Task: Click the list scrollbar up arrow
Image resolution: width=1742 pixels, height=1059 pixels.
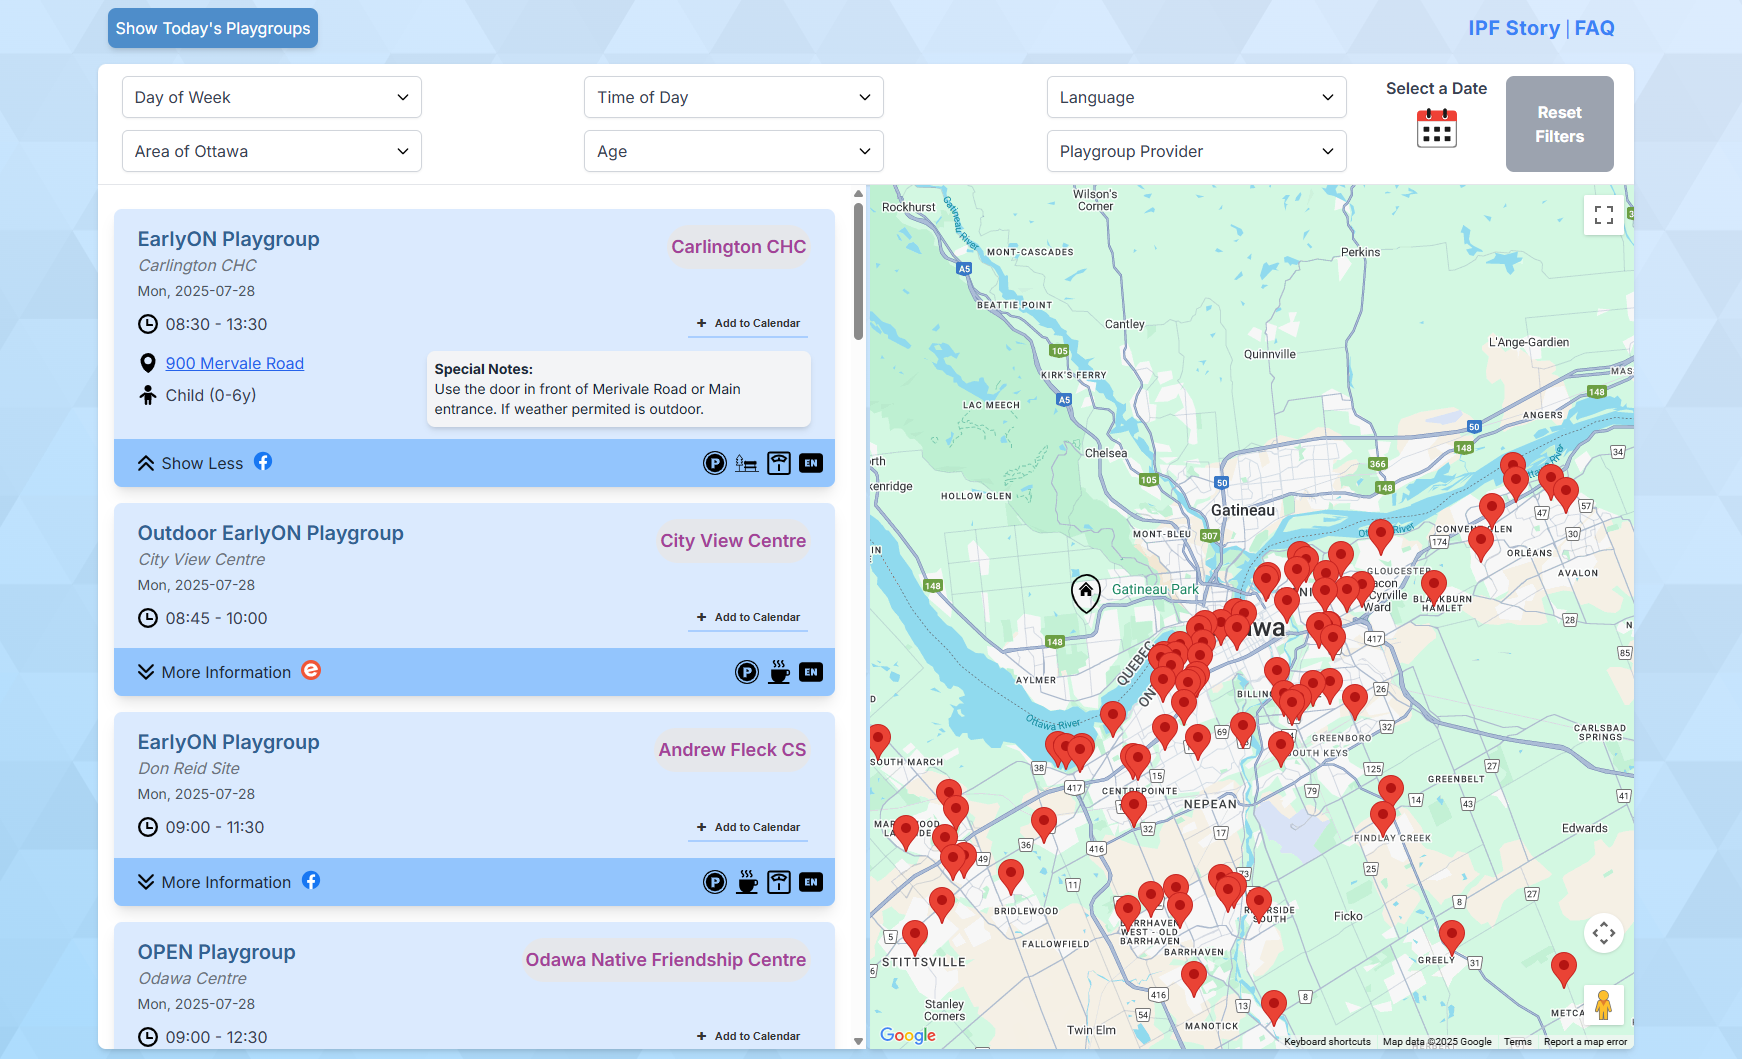Action: click(x=858, y=194)
